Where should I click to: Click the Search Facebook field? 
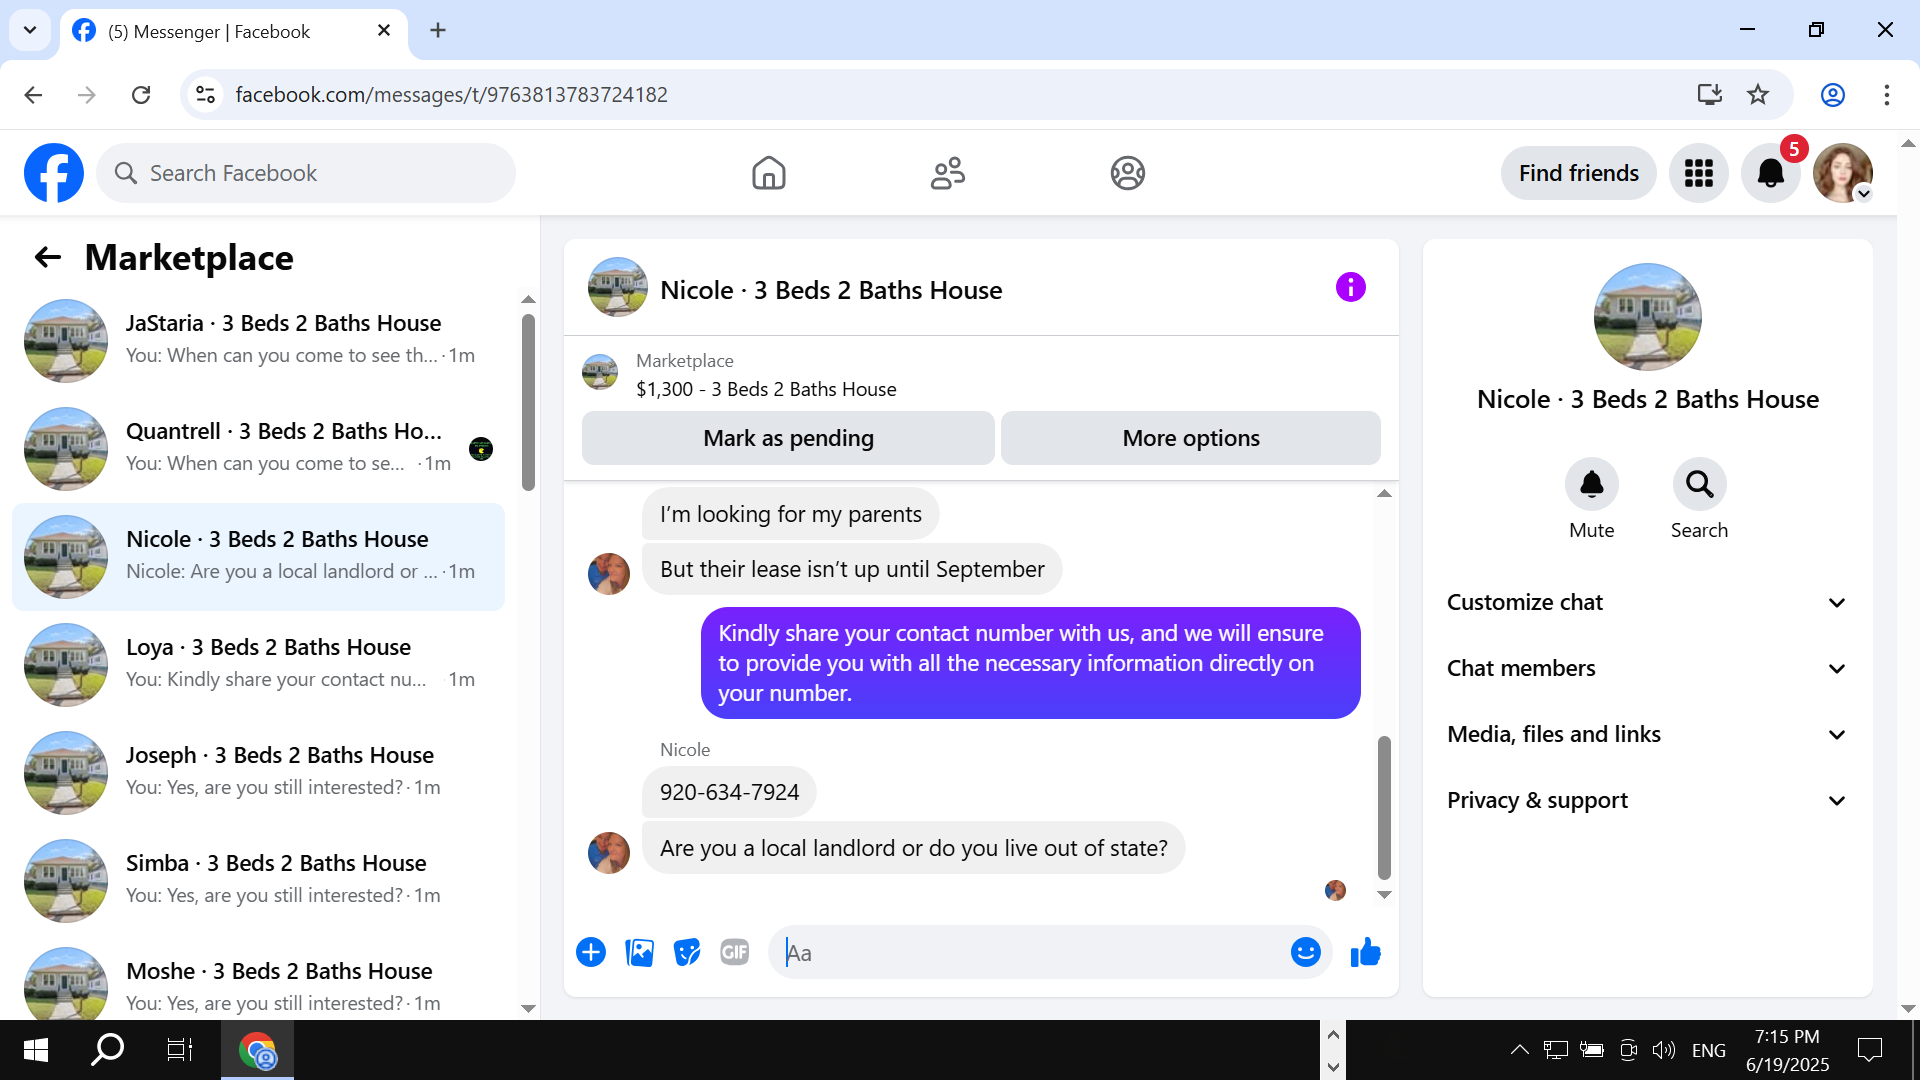[306, 173]
